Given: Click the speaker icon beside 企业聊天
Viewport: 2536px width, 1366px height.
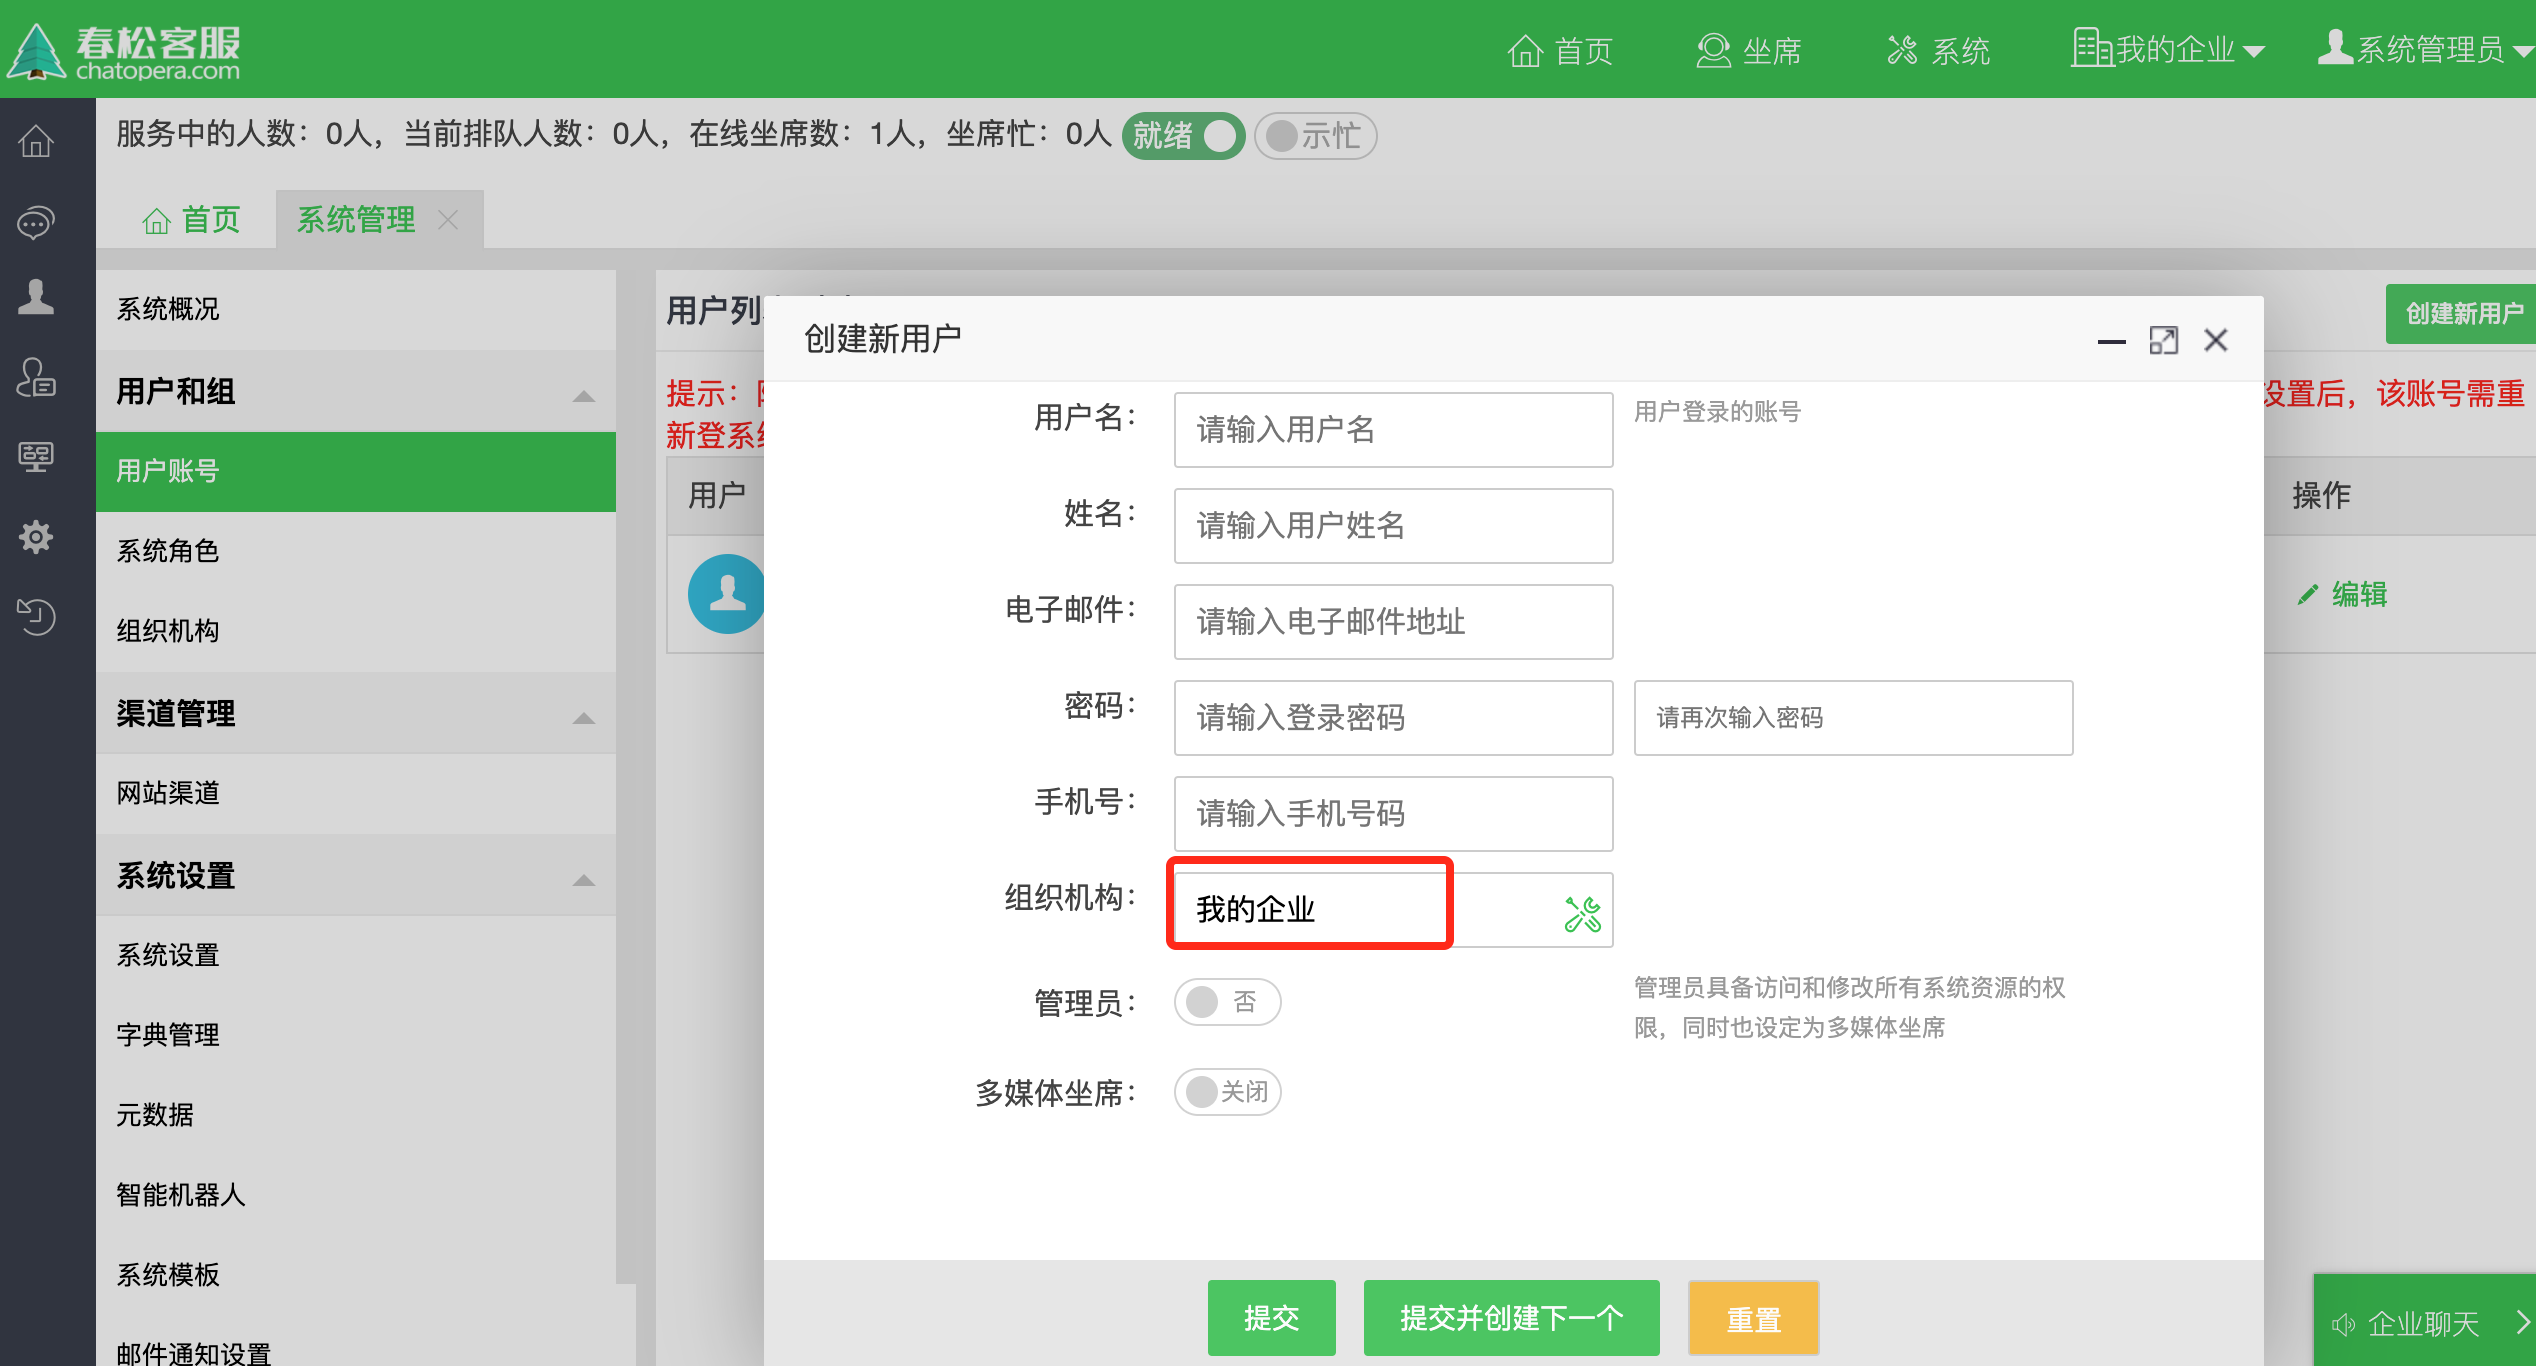Looking at the screenshot, I should 2343,1324.
